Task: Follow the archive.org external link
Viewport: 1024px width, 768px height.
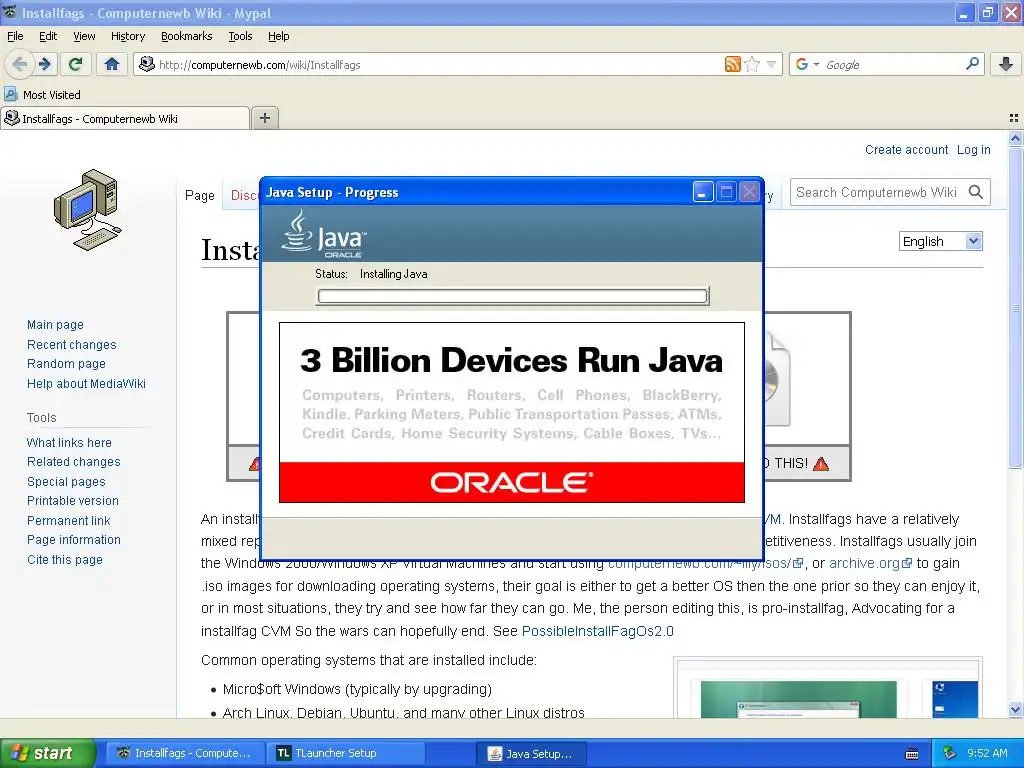Action: pos(870,563)
